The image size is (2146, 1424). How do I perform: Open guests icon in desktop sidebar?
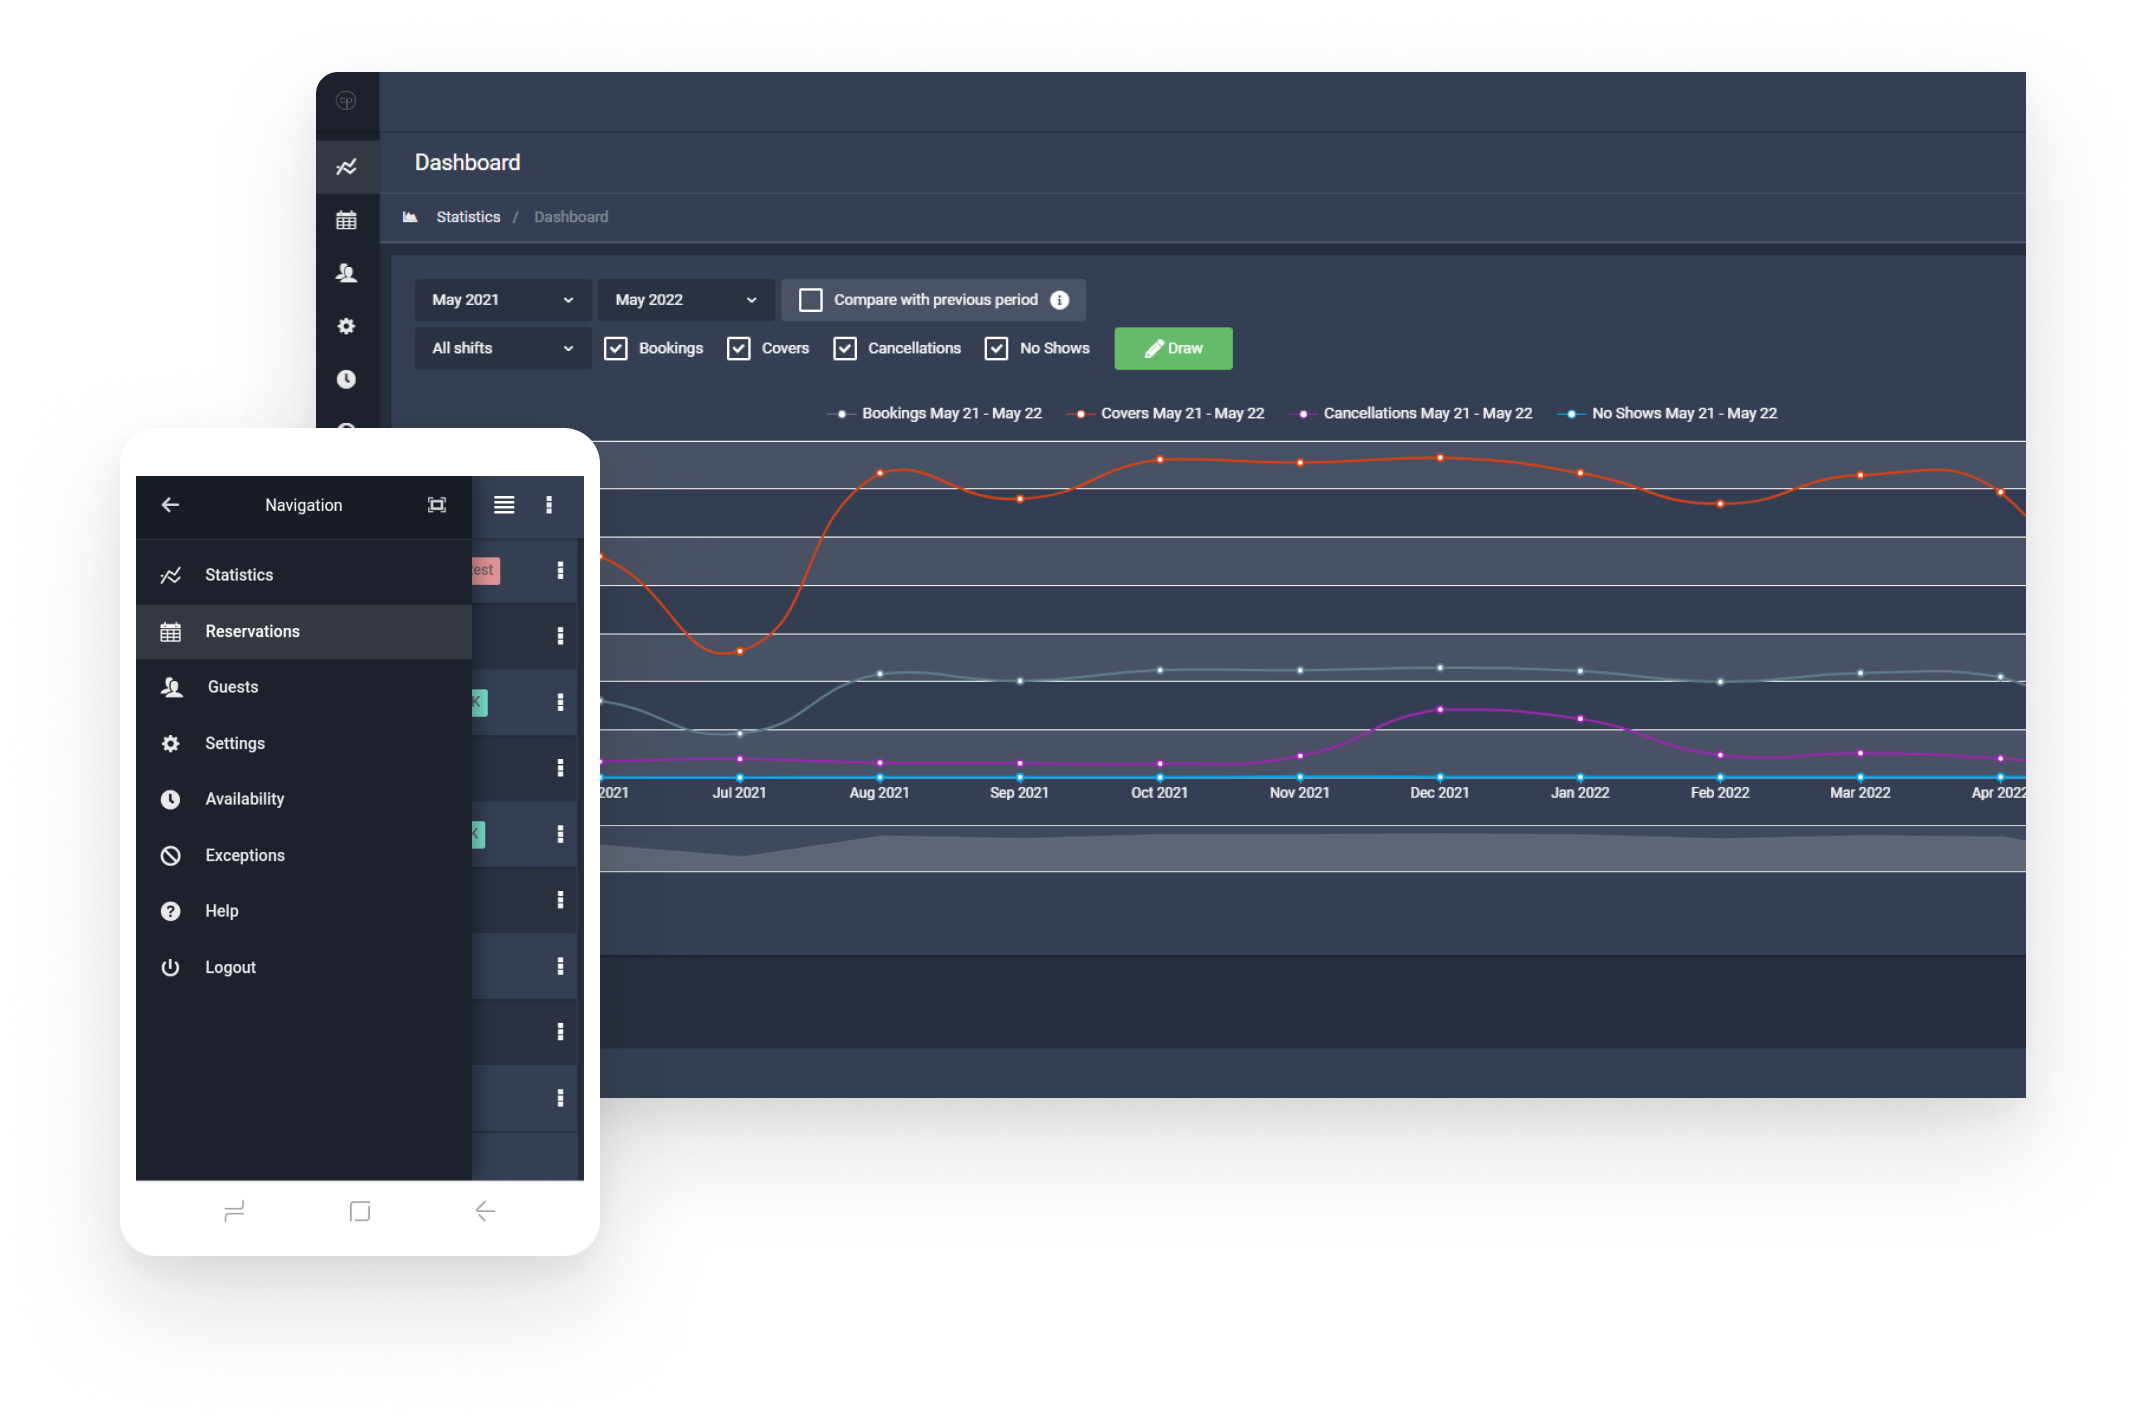pos(346,273)
